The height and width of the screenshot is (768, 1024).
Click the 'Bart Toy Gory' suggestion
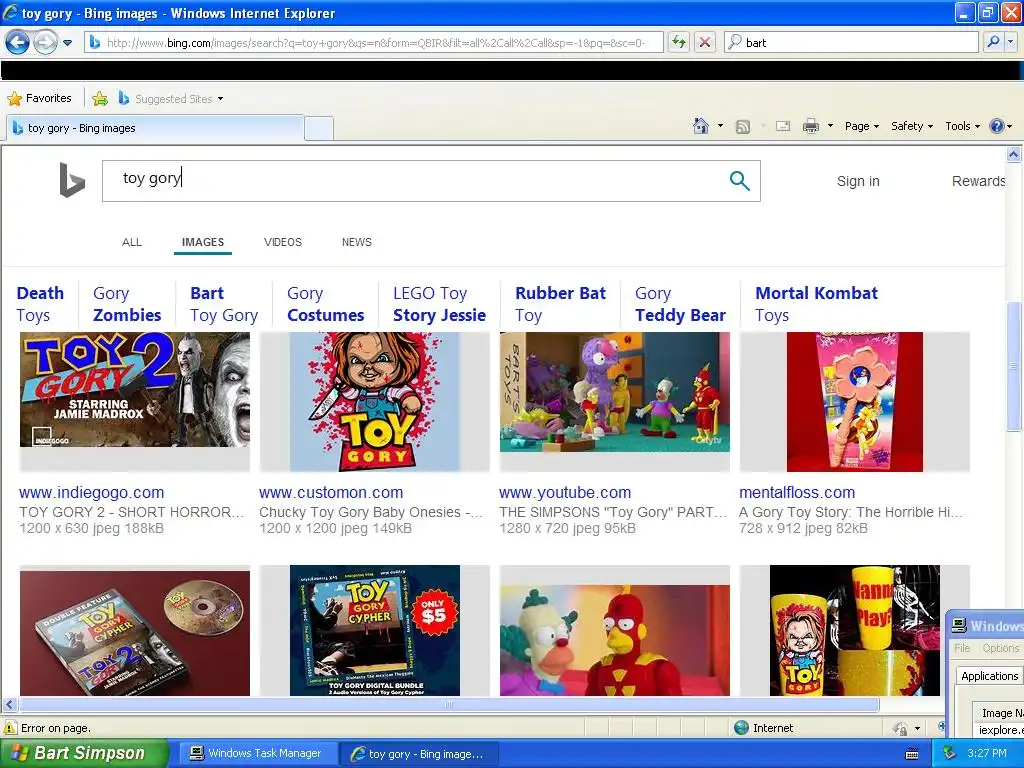click(224, 304)
